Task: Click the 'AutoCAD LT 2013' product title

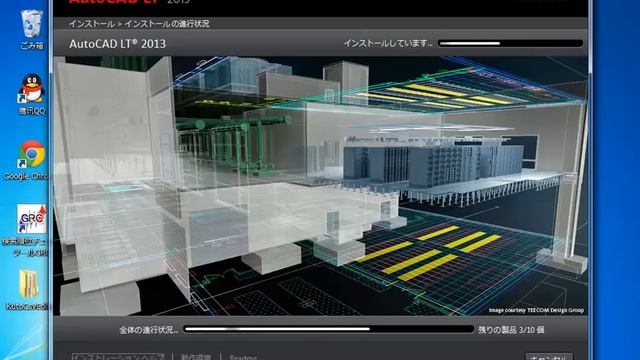Action: (x=118, y=44)
